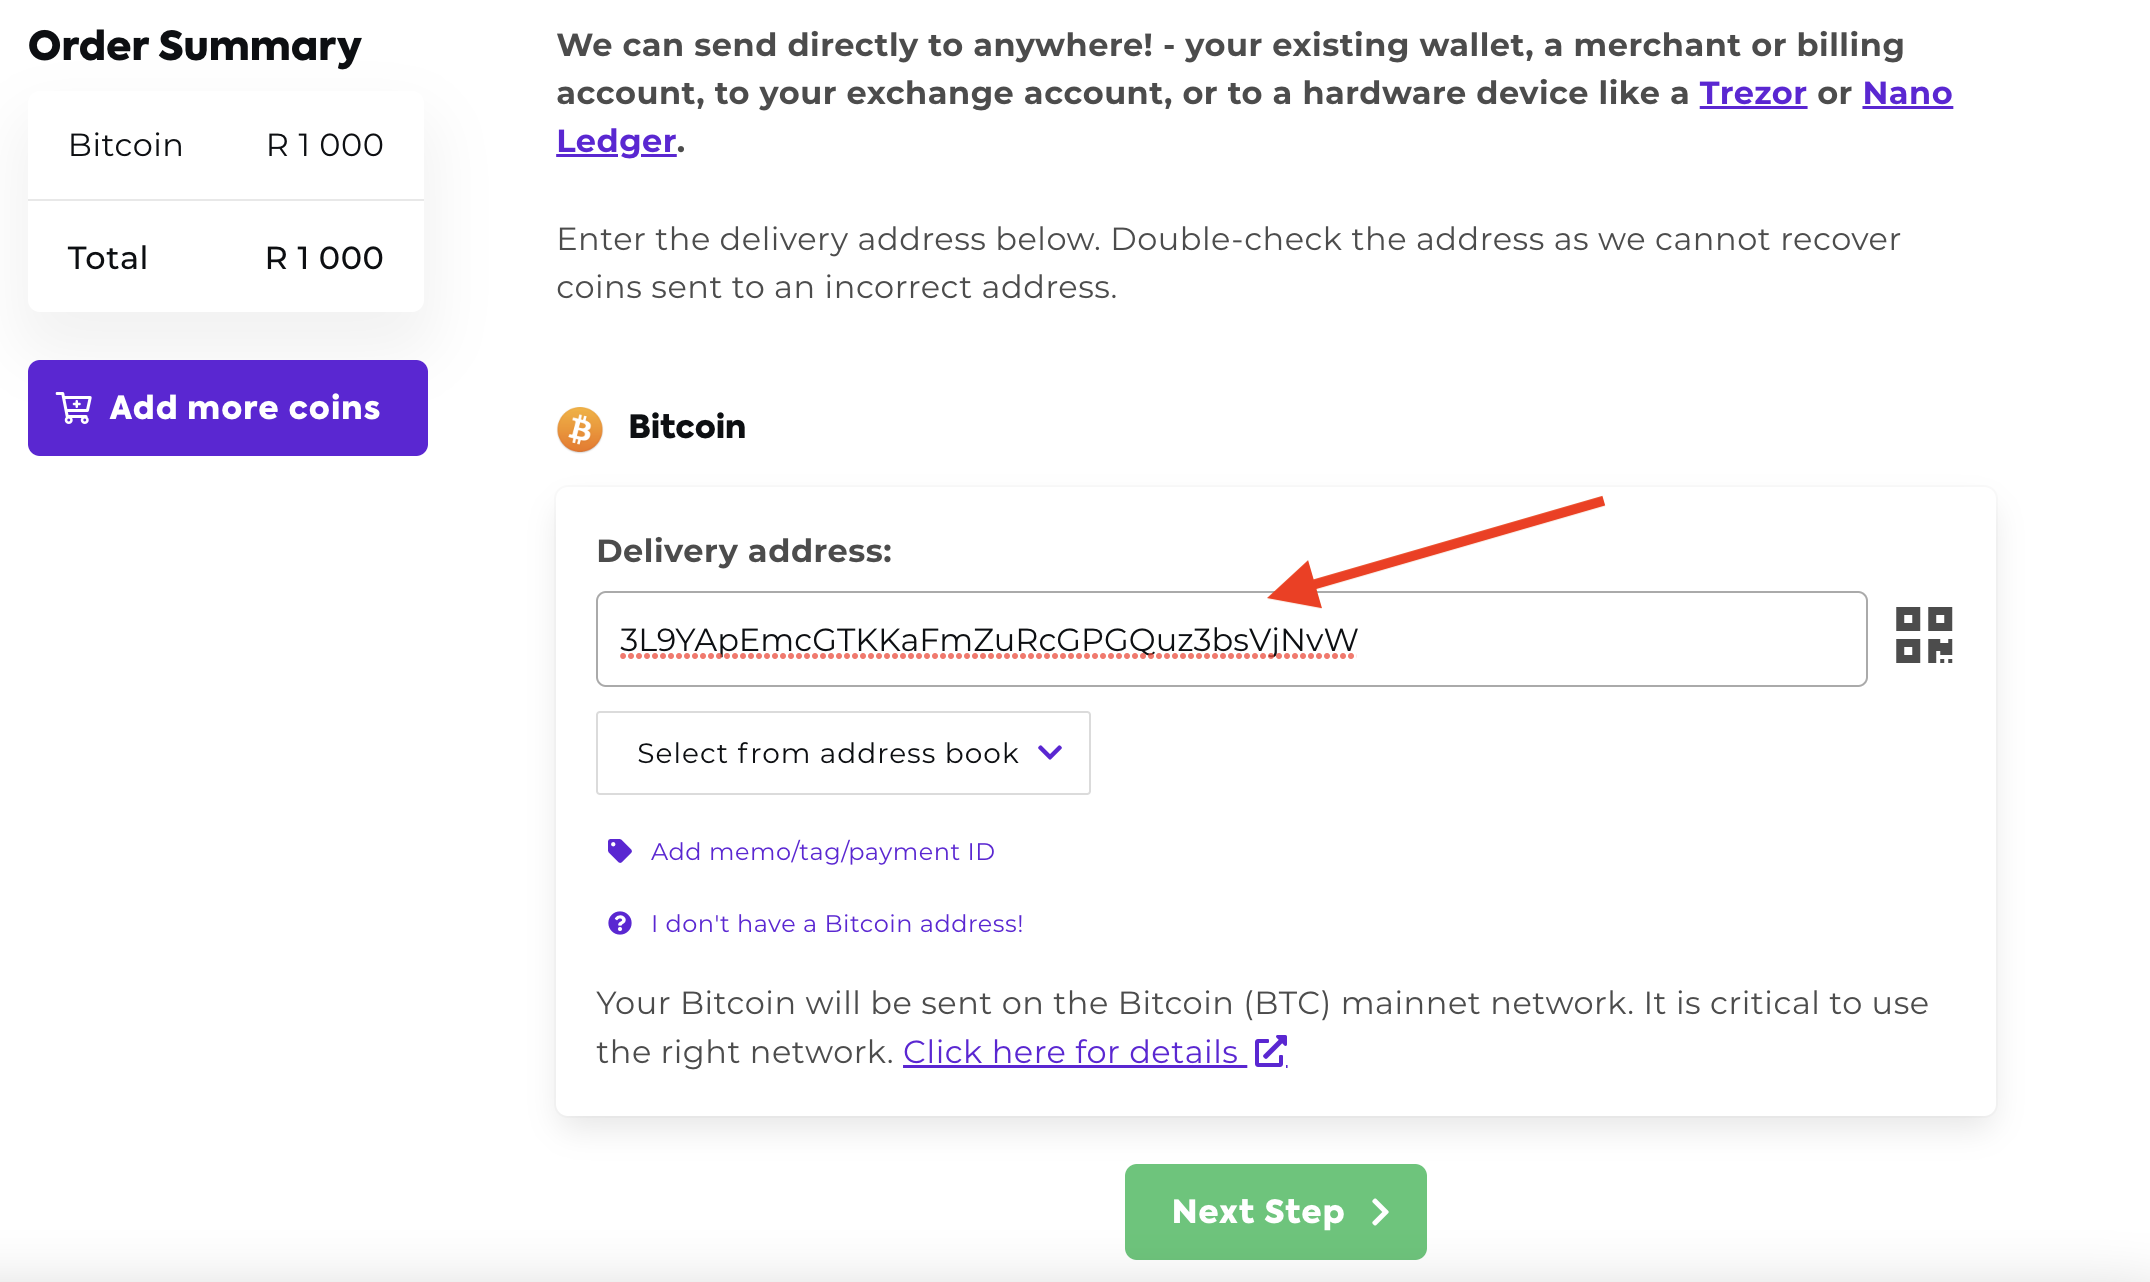
Task: Click the shopping cart icon on Add more coins
Action: [74, 407]
